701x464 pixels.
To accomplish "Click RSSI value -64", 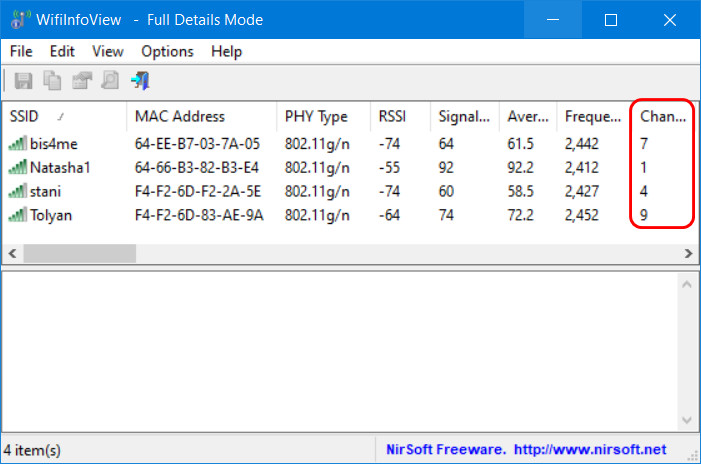I will point(389,215).
